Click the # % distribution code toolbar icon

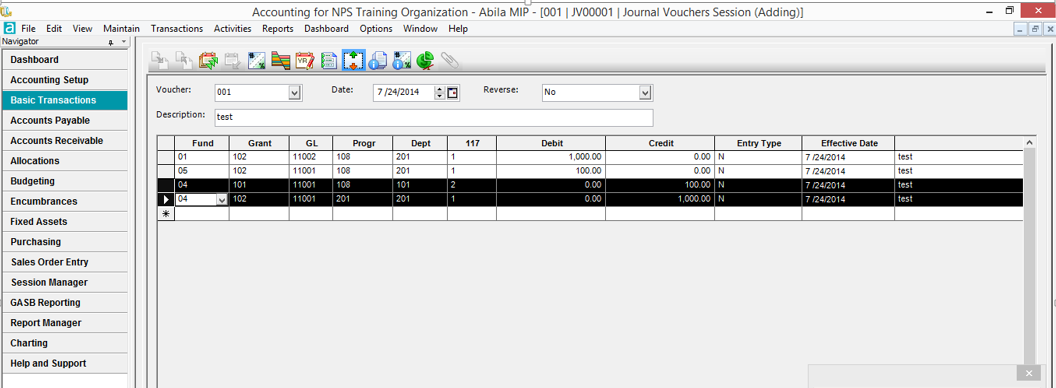[257, 61]
